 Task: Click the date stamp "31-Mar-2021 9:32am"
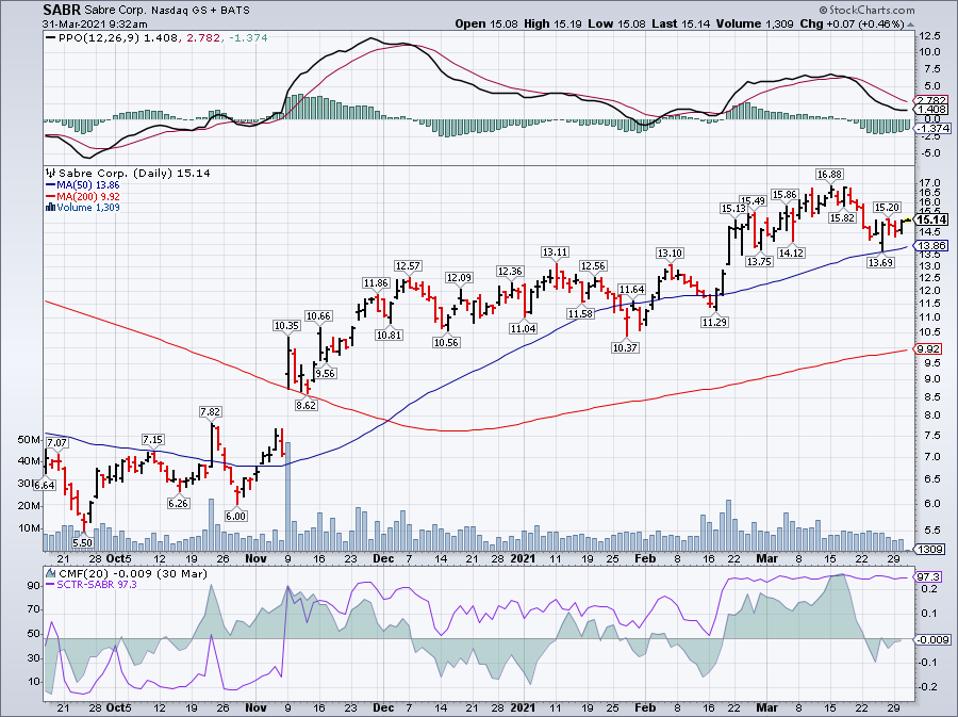tap(95, 24)
